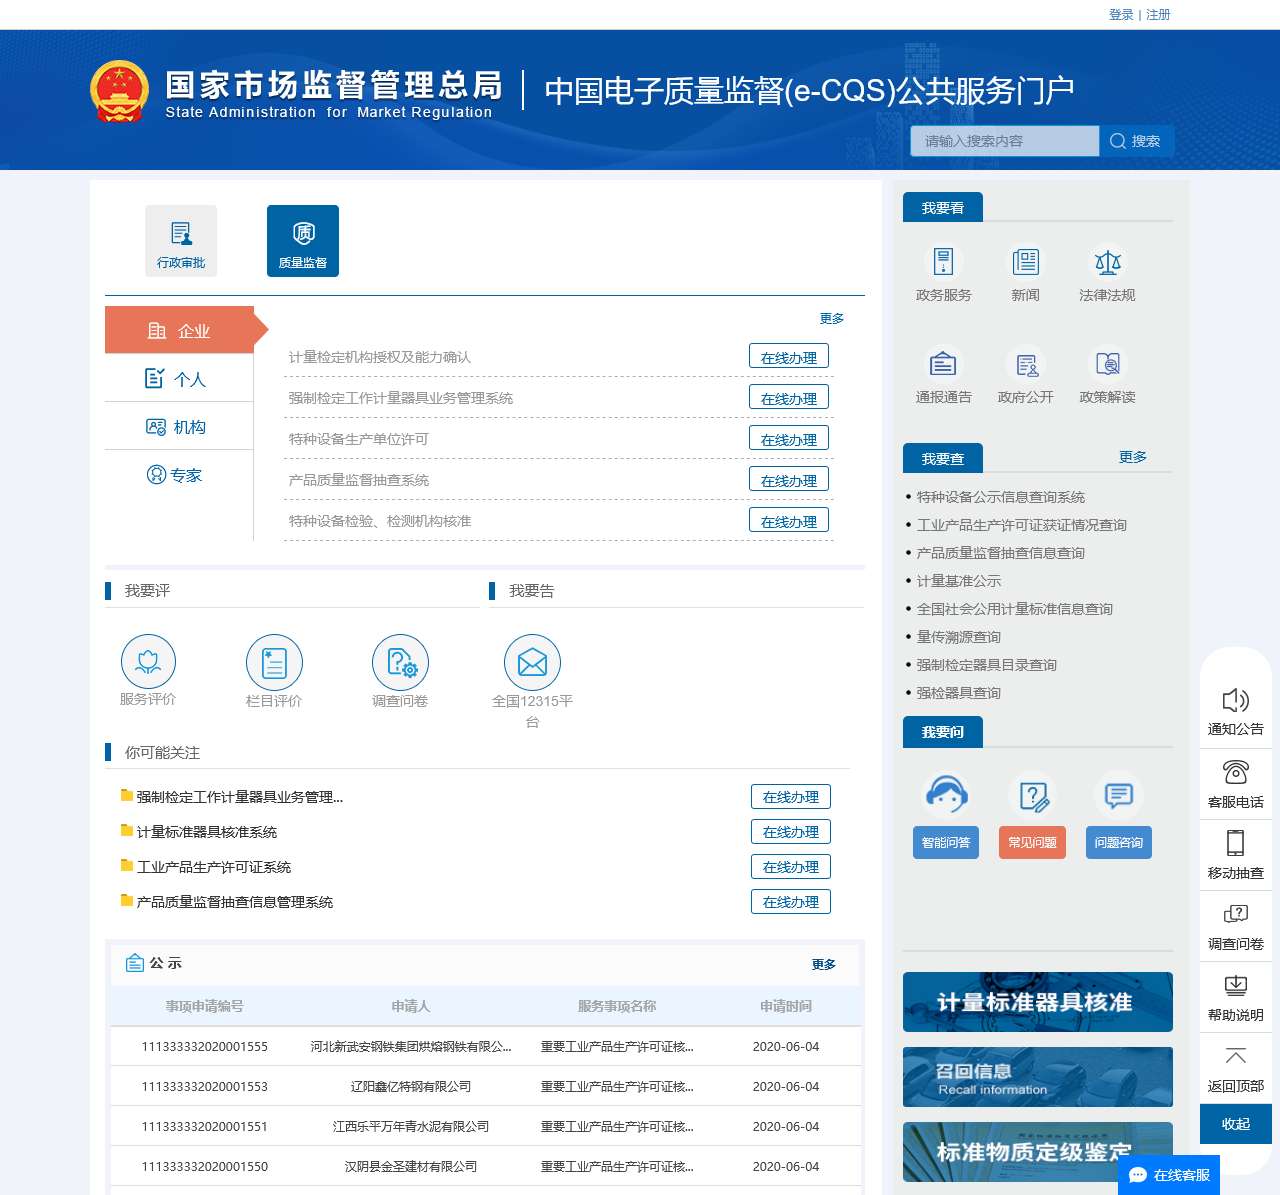Click 在线办理 for 计量检定机构授权及能力确认
The height and width of the screenshot is (1195, 1280).
789,357
